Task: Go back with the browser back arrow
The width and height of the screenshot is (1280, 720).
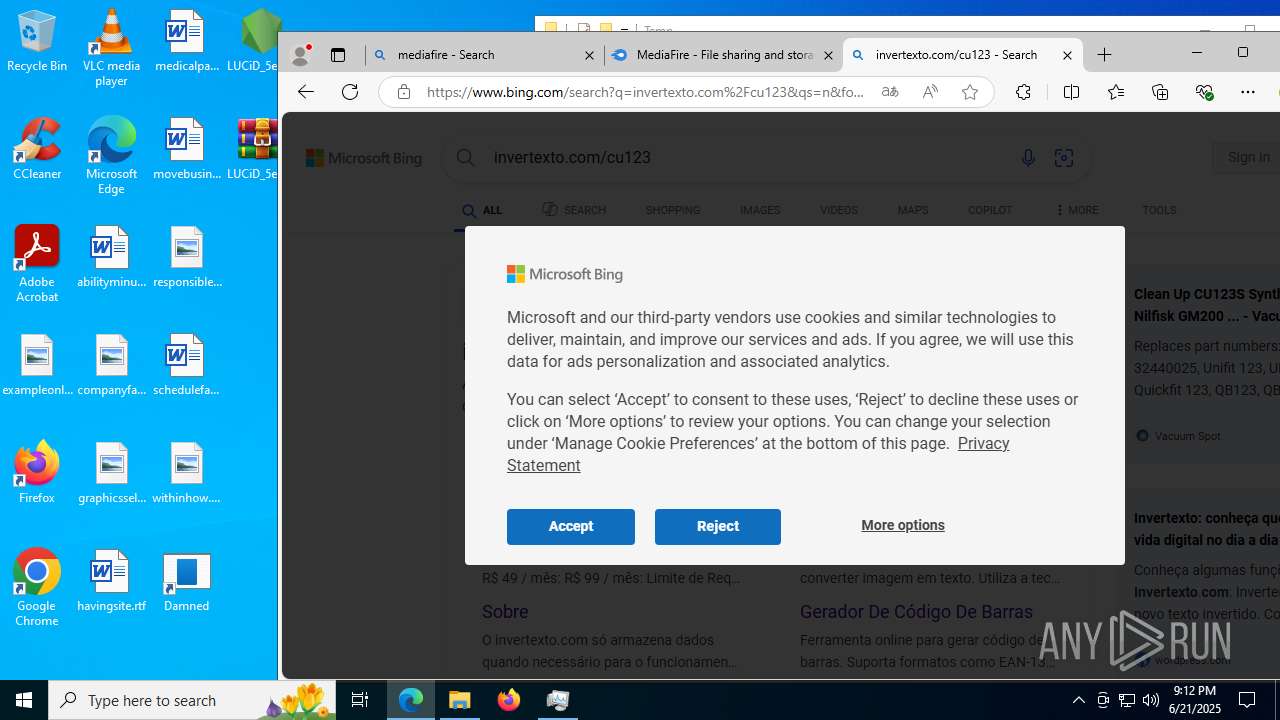Action: point(306,92)
